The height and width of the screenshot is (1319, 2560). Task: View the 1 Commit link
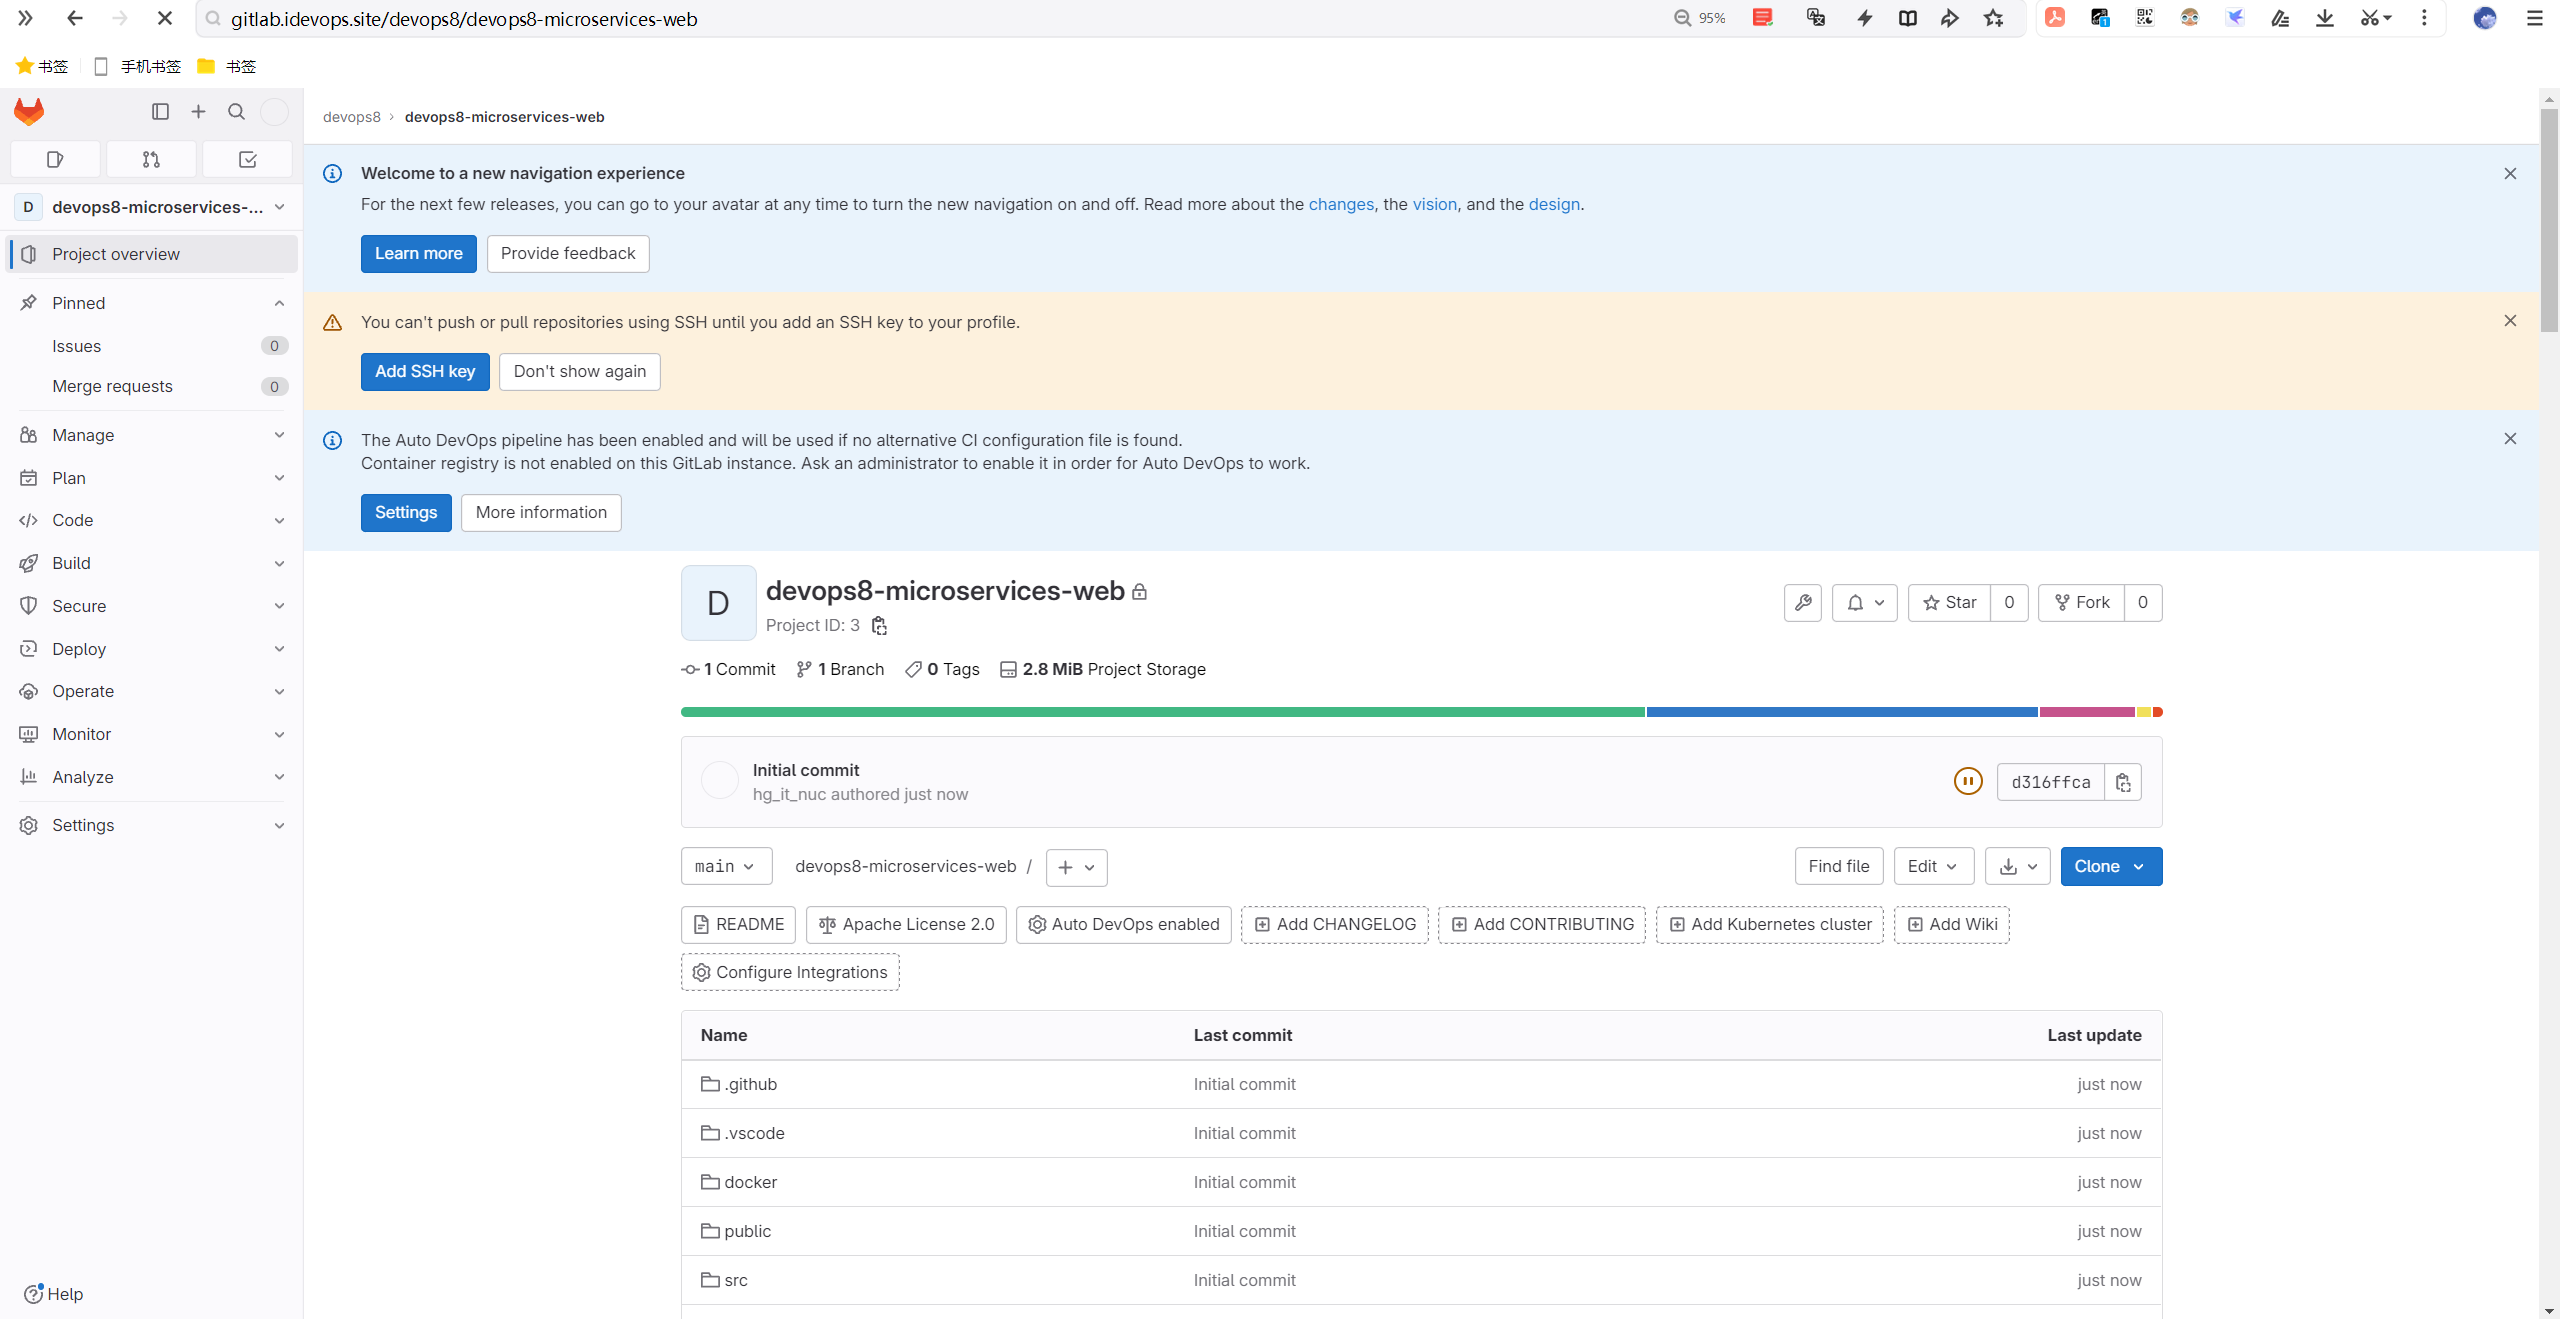[x=729, y=670]
